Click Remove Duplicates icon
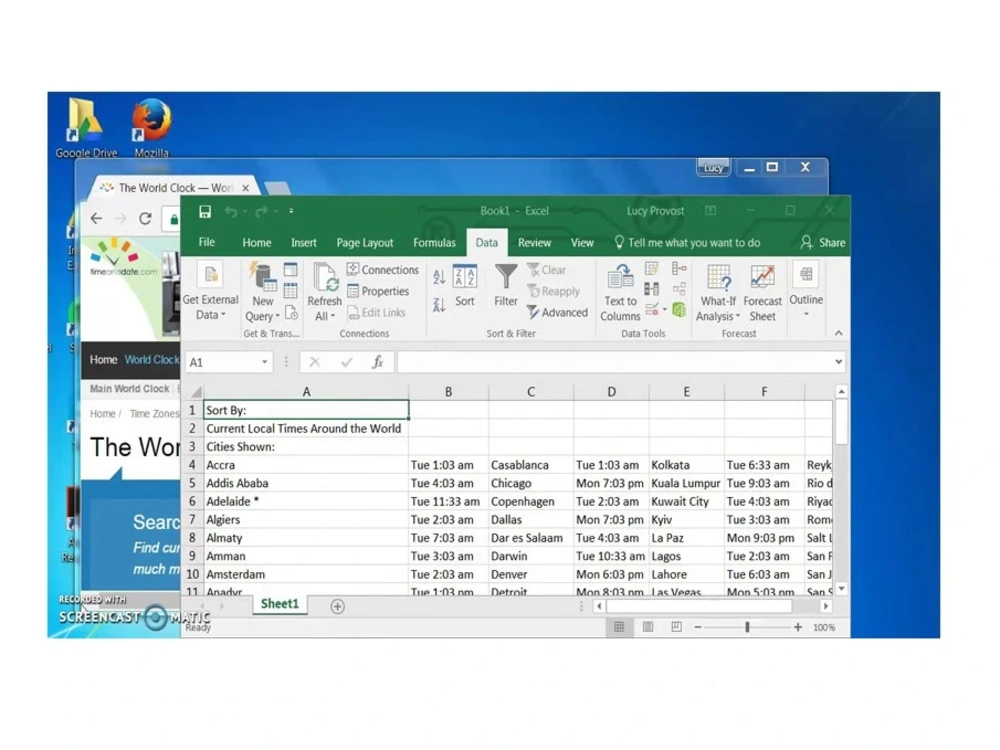The image size is (1000, 750). click(651, 289)
